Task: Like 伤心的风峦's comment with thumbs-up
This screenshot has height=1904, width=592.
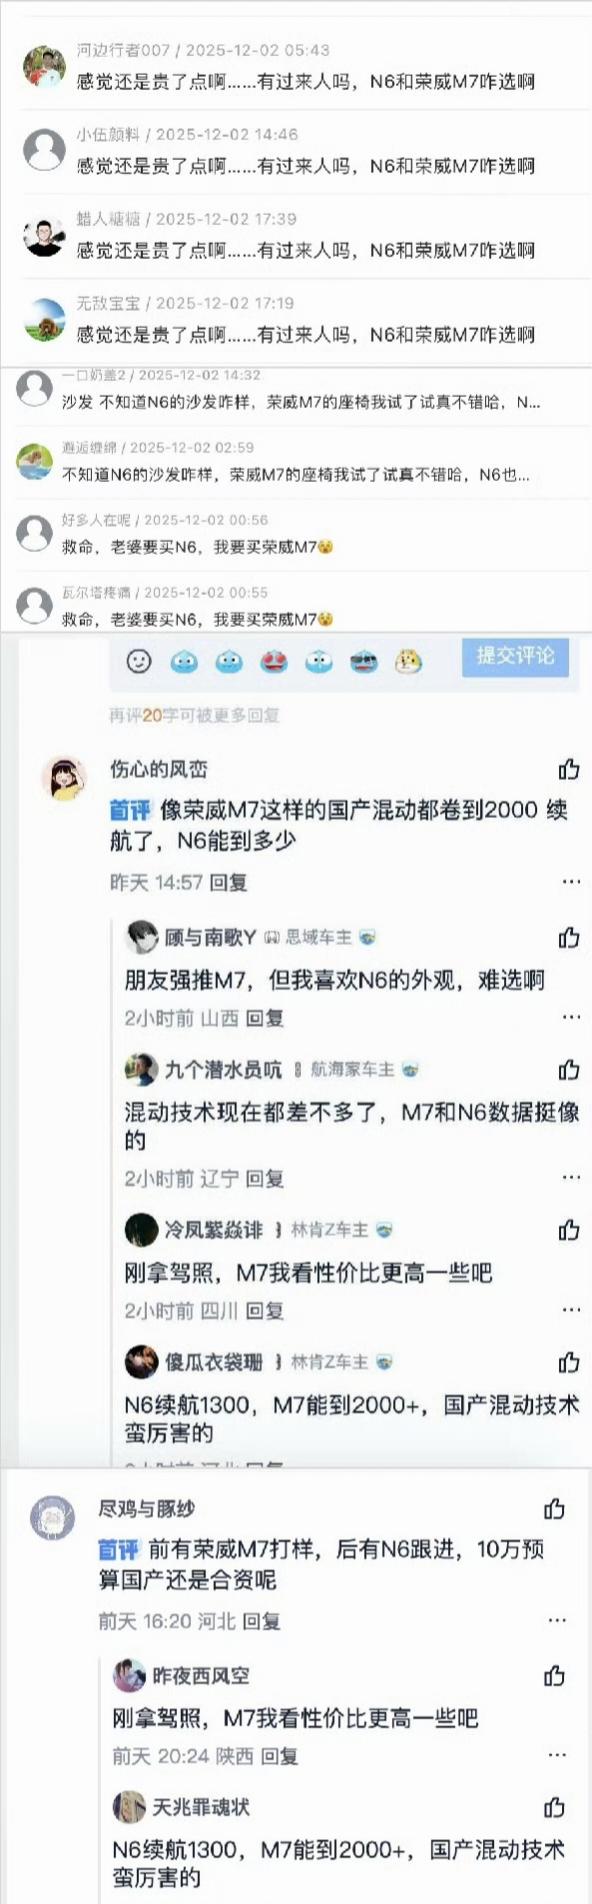Action: [x=569, y=769]
